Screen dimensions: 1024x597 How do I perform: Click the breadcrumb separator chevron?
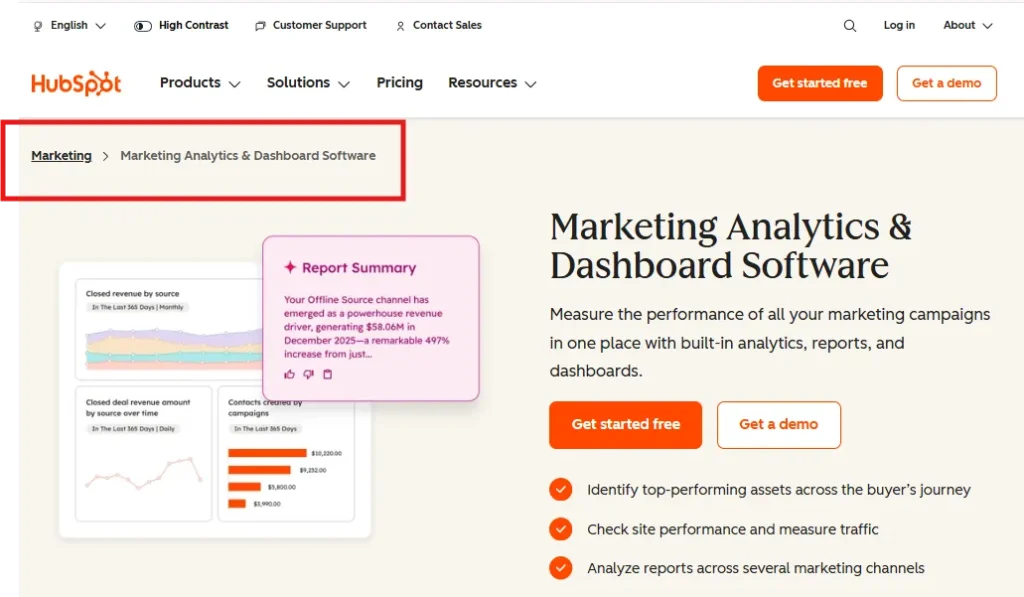click(x=105, y=156)
